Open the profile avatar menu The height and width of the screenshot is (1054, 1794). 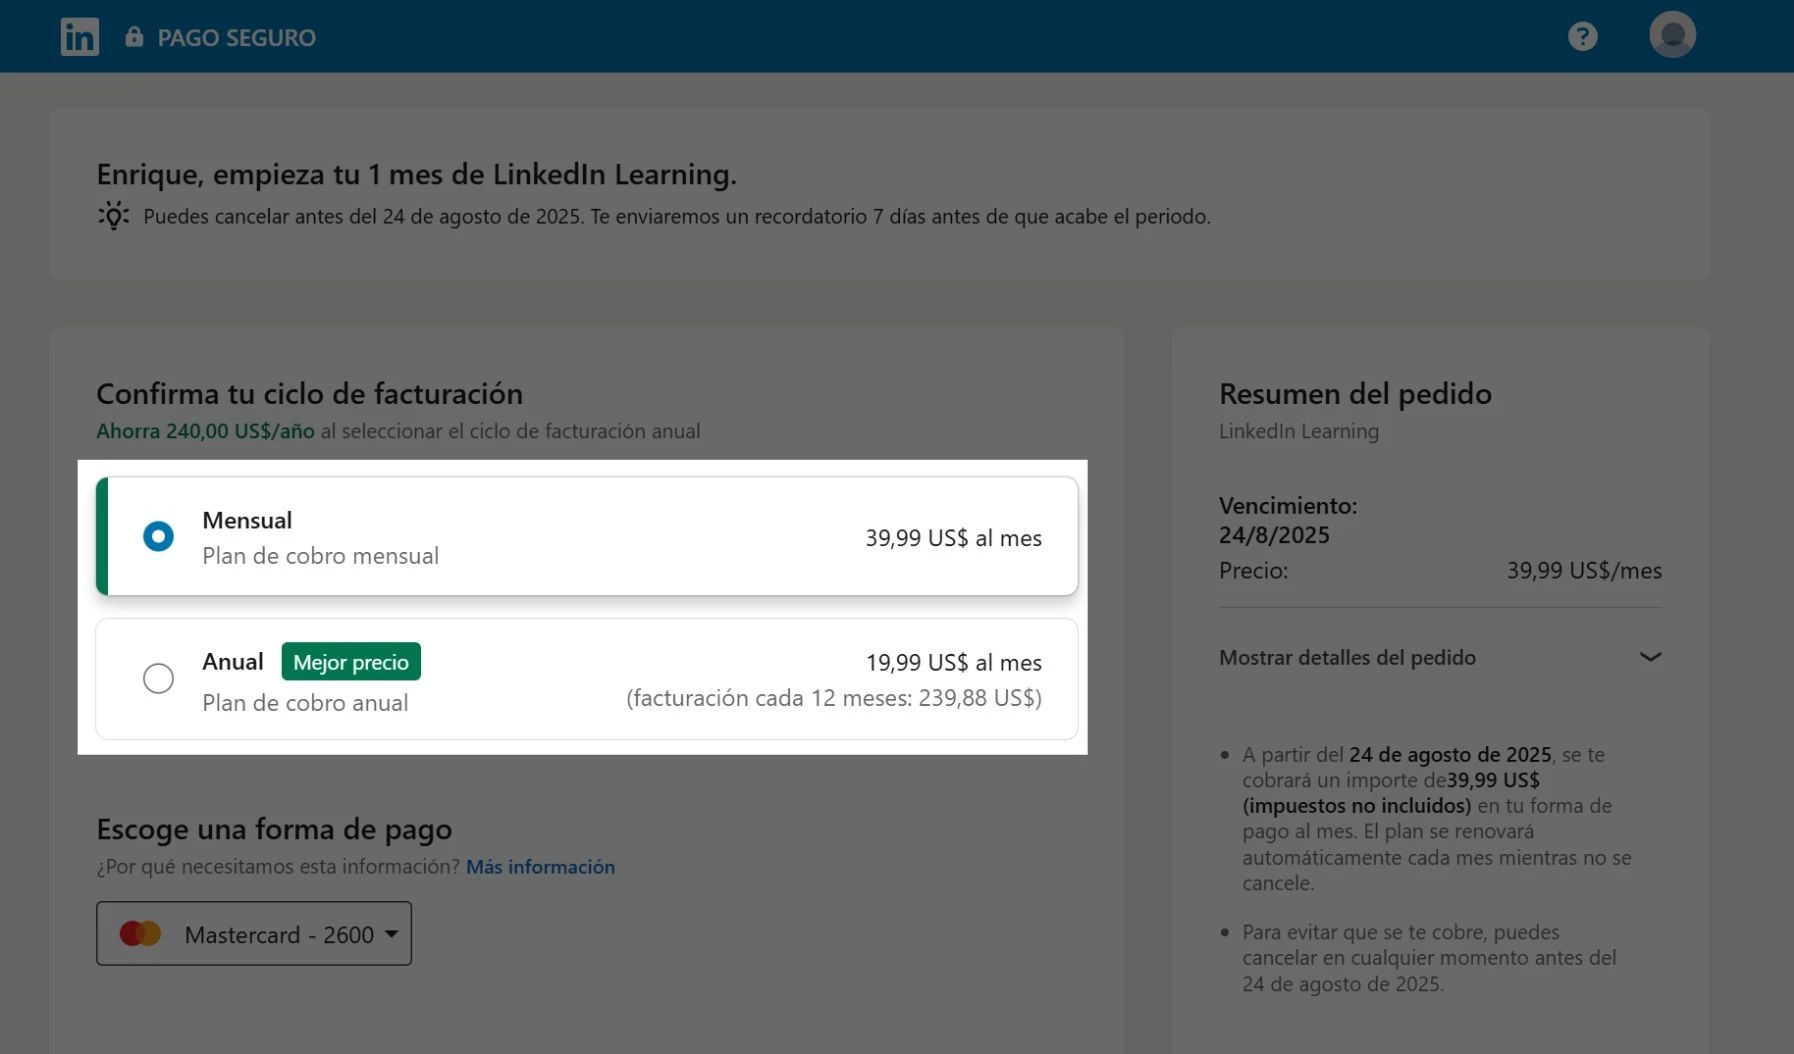coord(1672,35)
